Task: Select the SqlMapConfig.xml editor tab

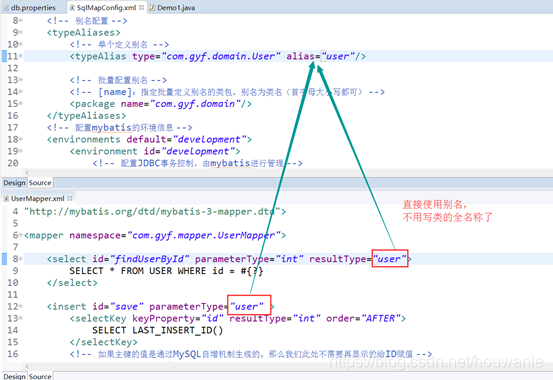Action: pos(106,7)
